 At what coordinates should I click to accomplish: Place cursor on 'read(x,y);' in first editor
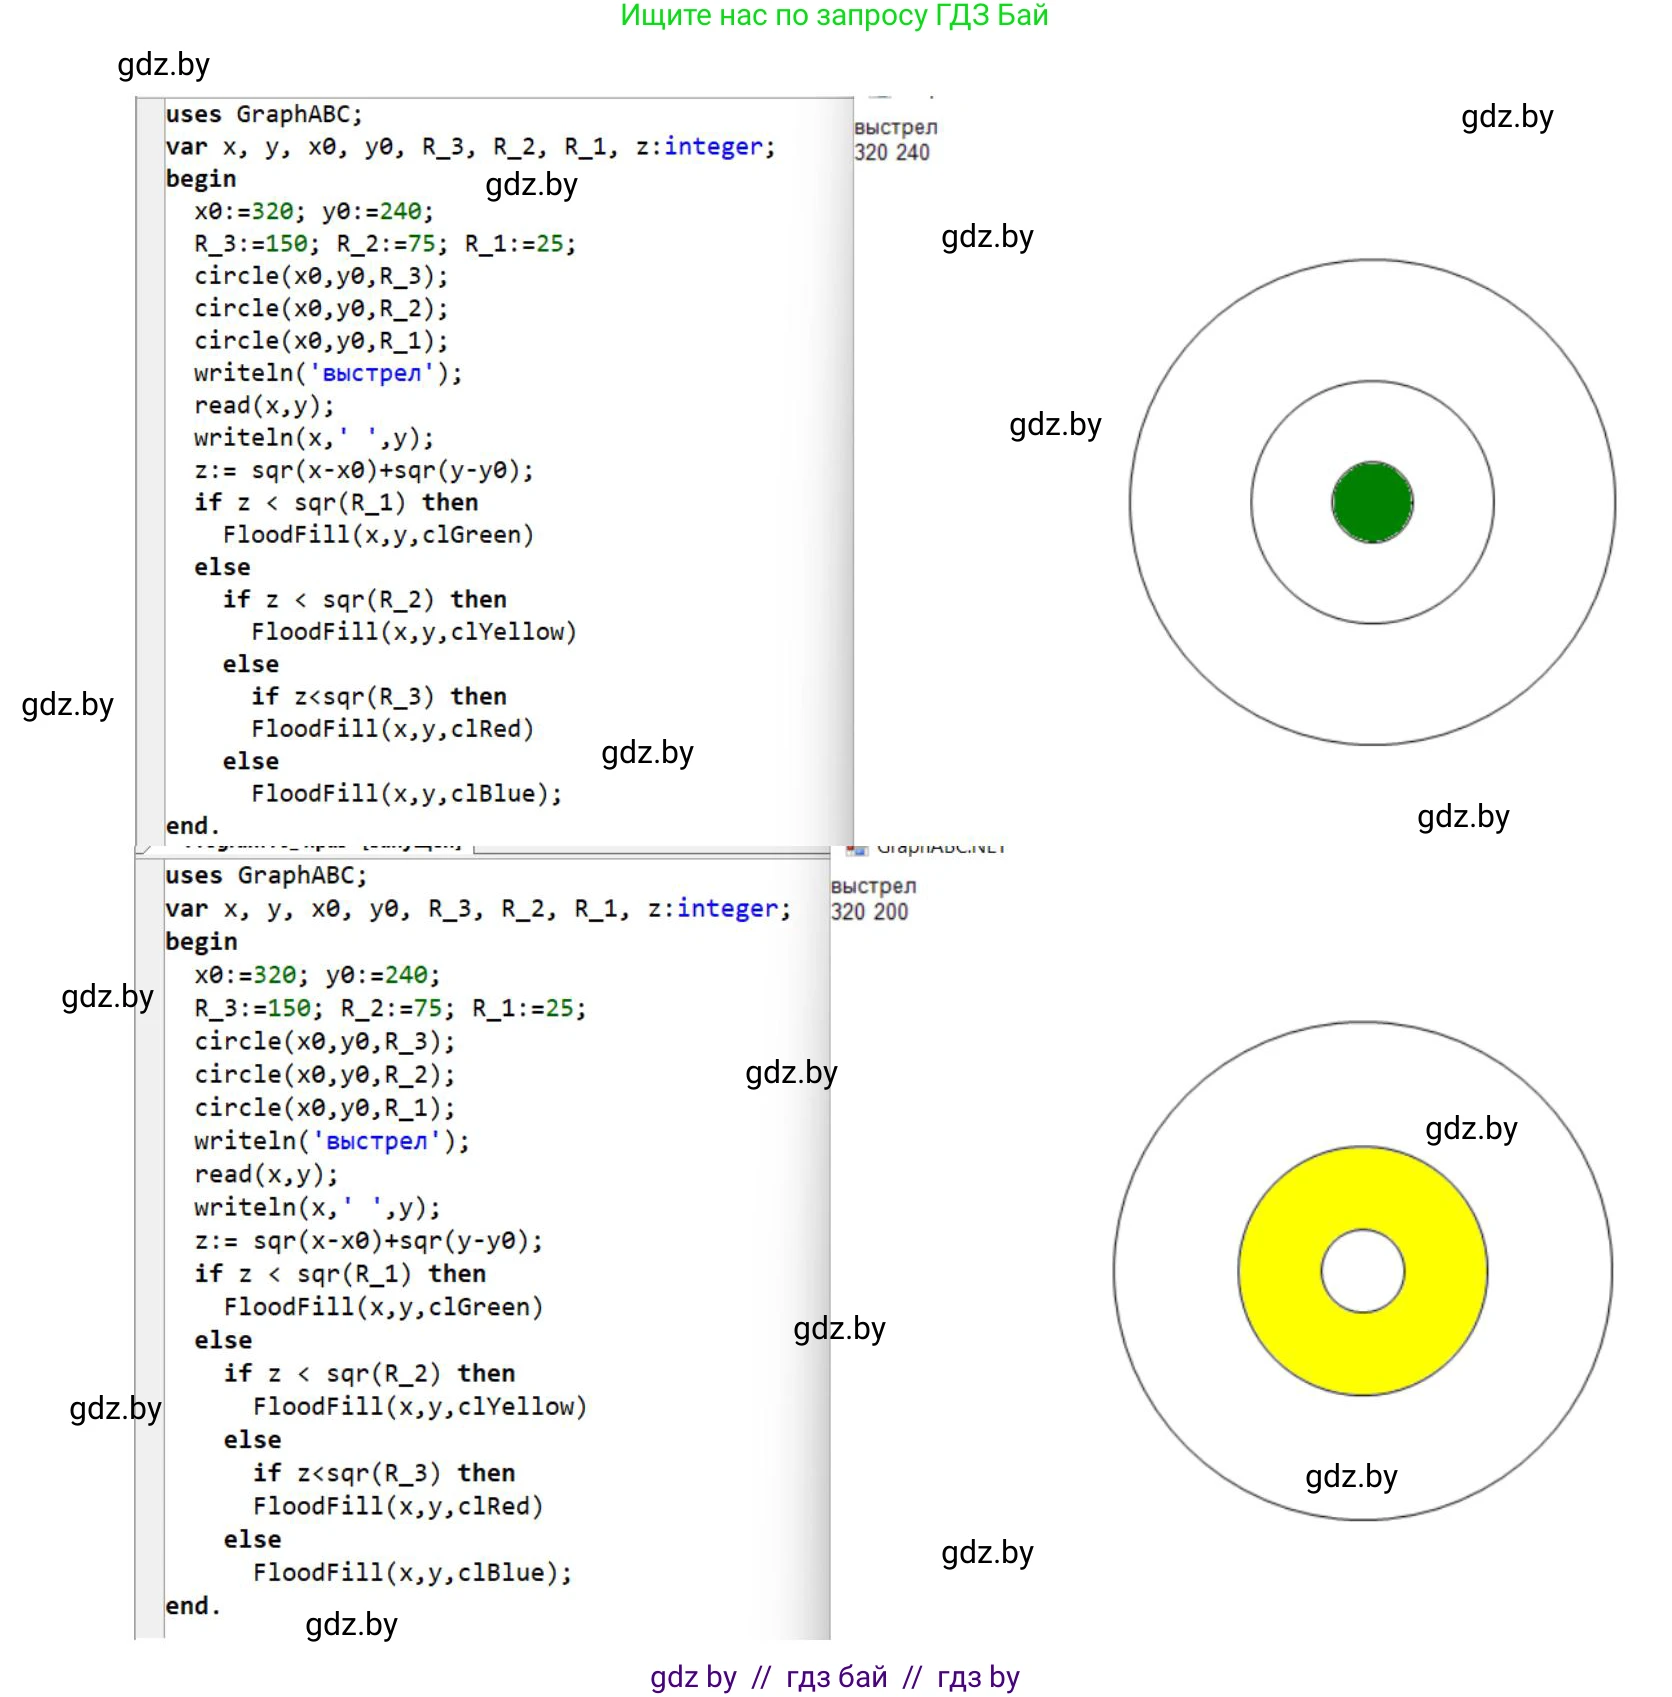[264, 405]
